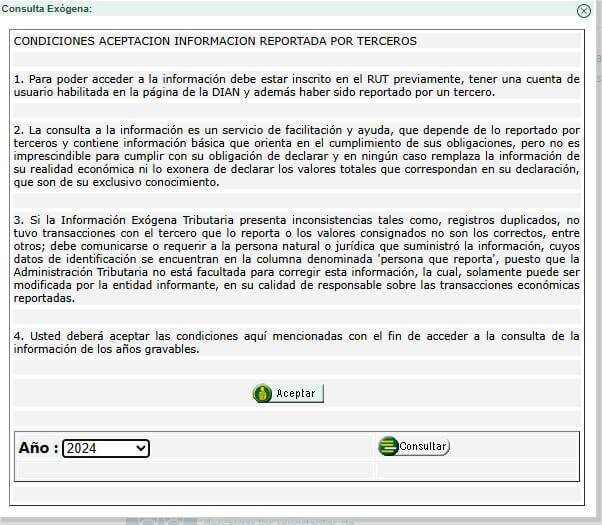Viewport: 602px width, 525px height.
Task: Open the Año 2024 dropdown
Action: [x=106, y=448]
